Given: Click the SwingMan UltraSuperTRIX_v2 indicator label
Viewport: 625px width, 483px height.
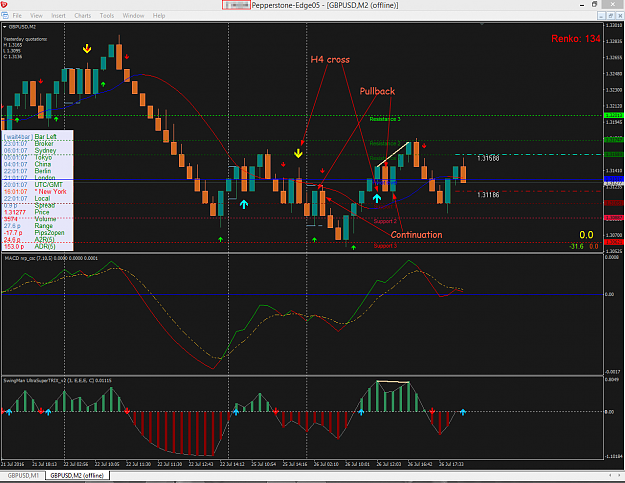Looking at the screenshot, I should click(57, 381).
